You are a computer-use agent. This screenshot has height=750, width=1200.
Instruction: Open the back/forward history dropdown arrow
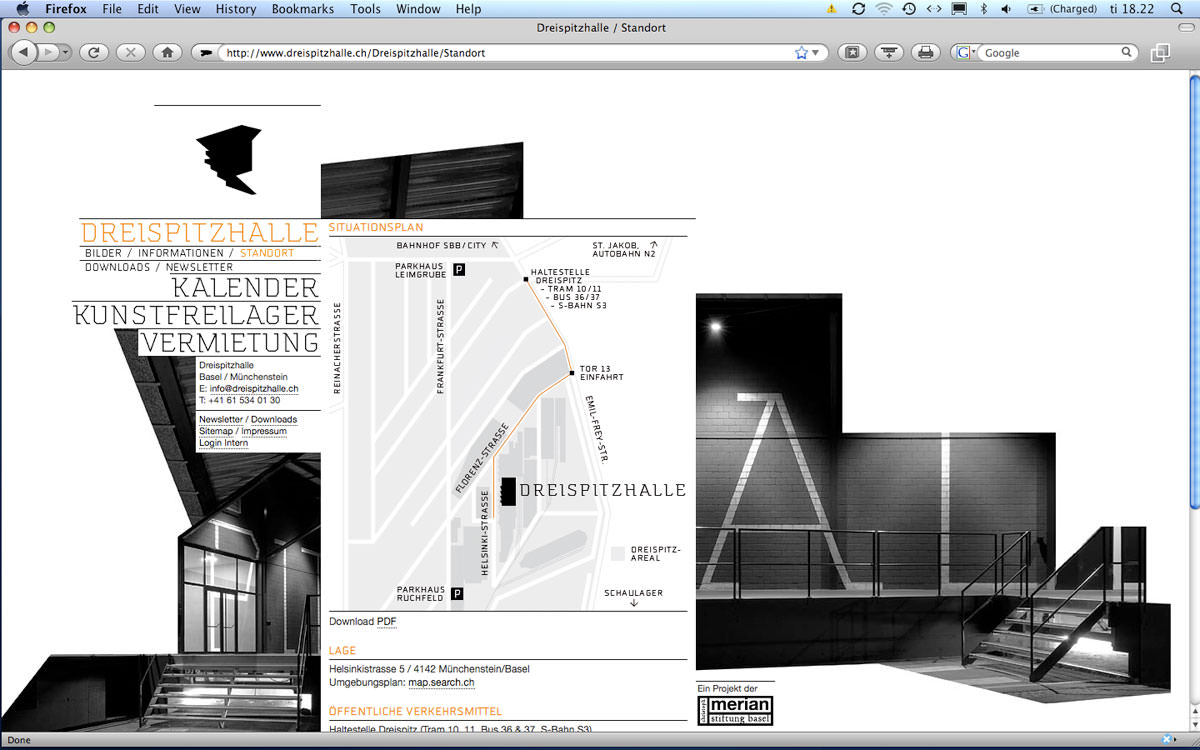click(65, 52)
